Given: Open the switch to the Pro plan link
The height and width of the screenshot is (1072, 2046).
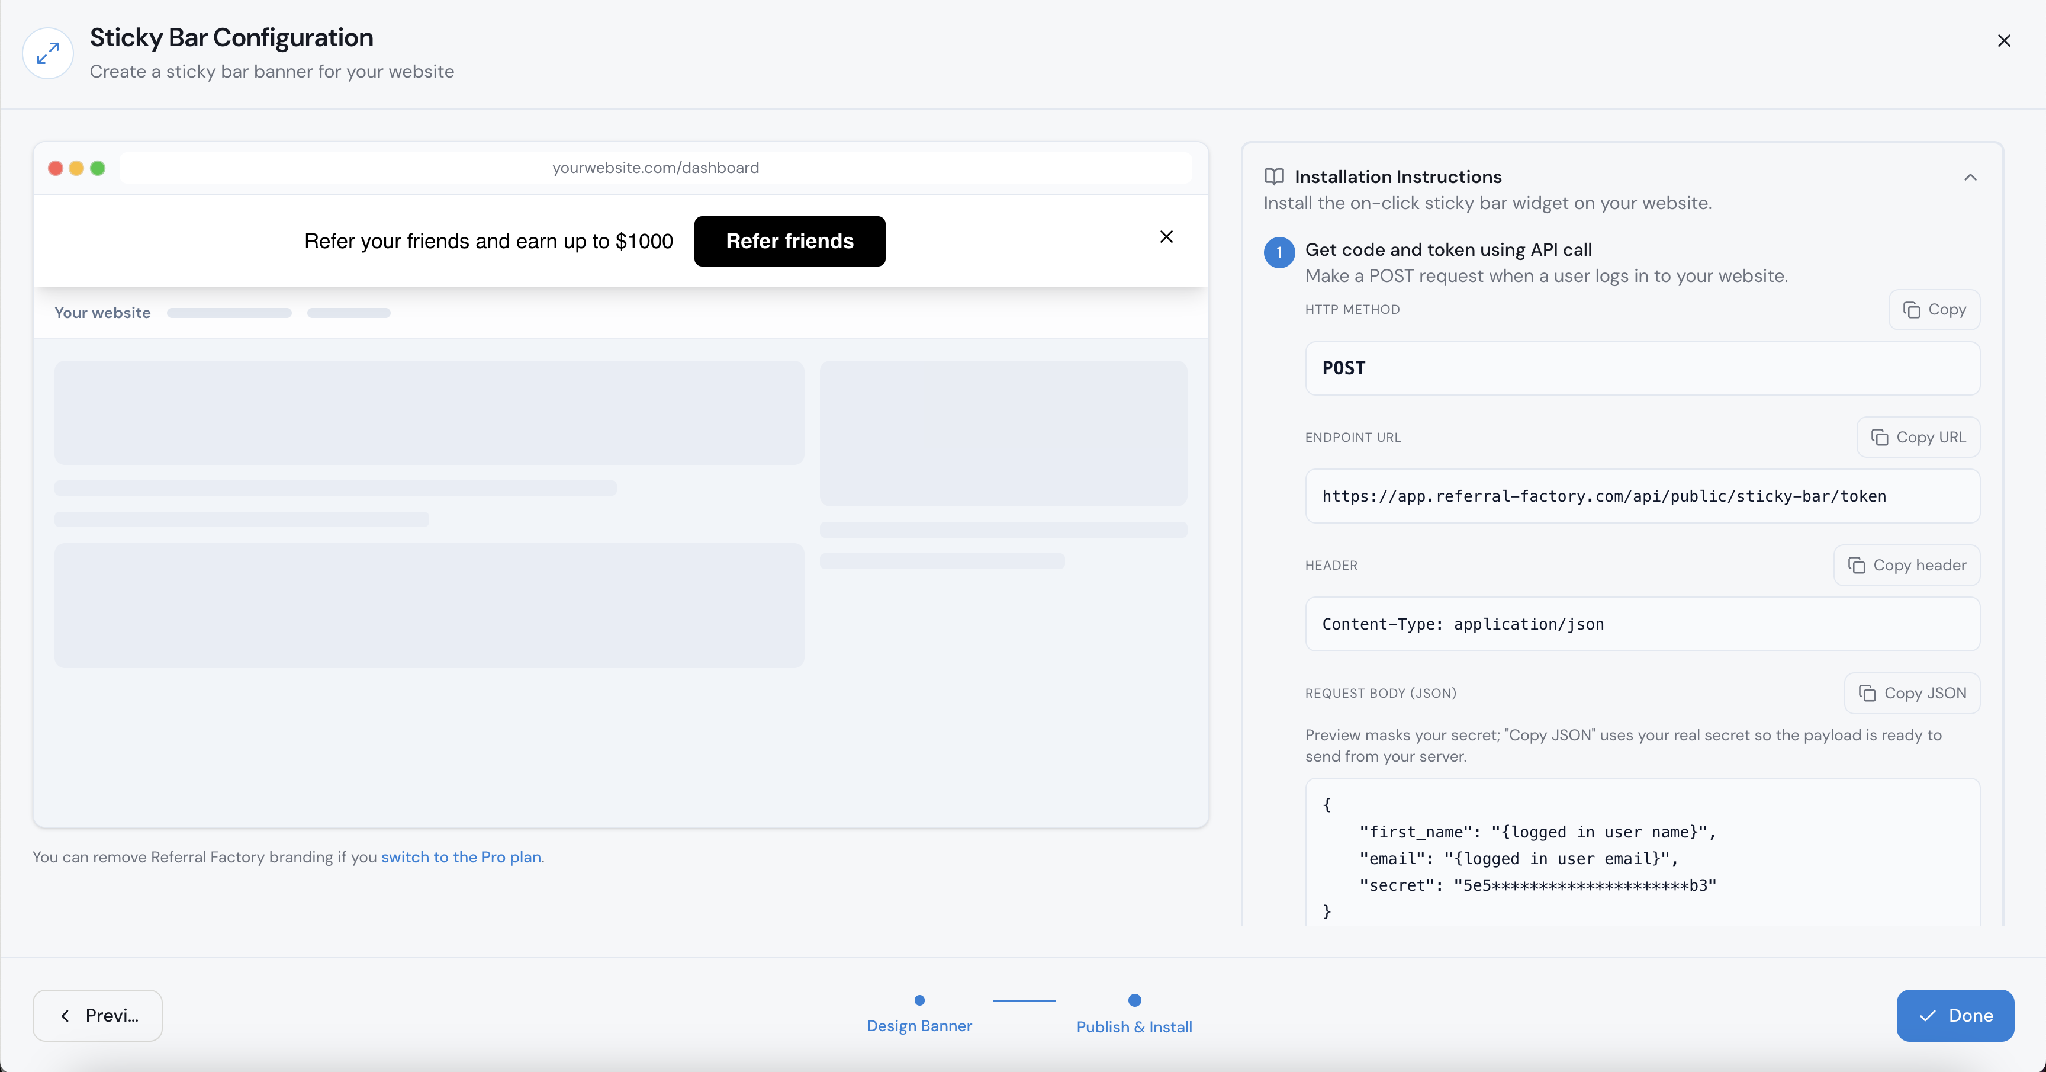Looking at the screenshot, I should pyautogui.click(x=461, y=857).
